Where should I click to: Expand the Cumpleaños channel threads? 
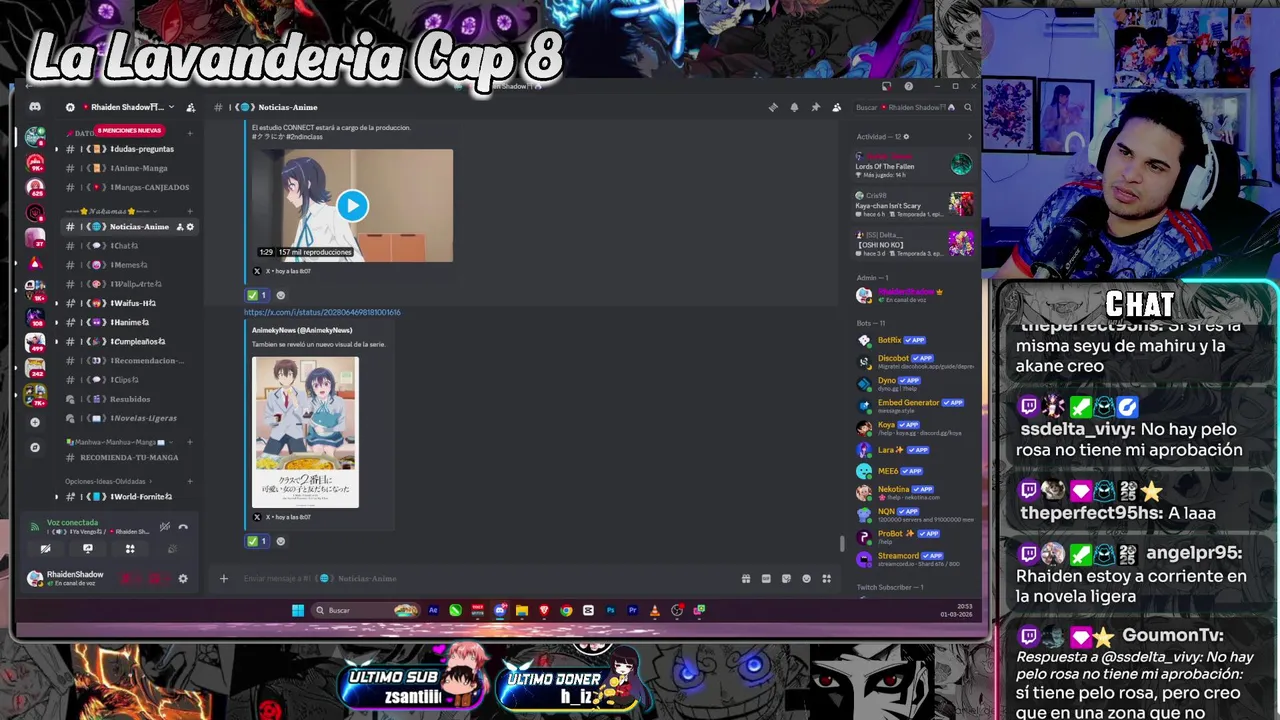[x=56, y=341]
